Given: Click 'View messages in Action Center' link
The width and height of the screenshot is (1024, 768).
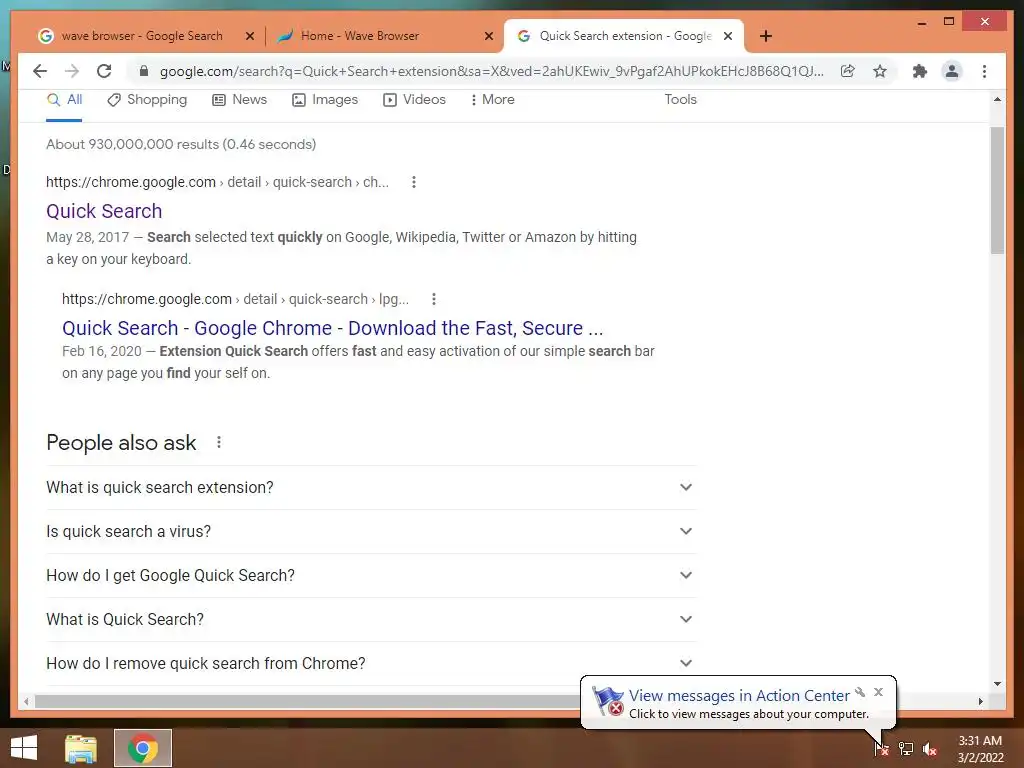Looking at the screenshot, I should pos(739,696).
